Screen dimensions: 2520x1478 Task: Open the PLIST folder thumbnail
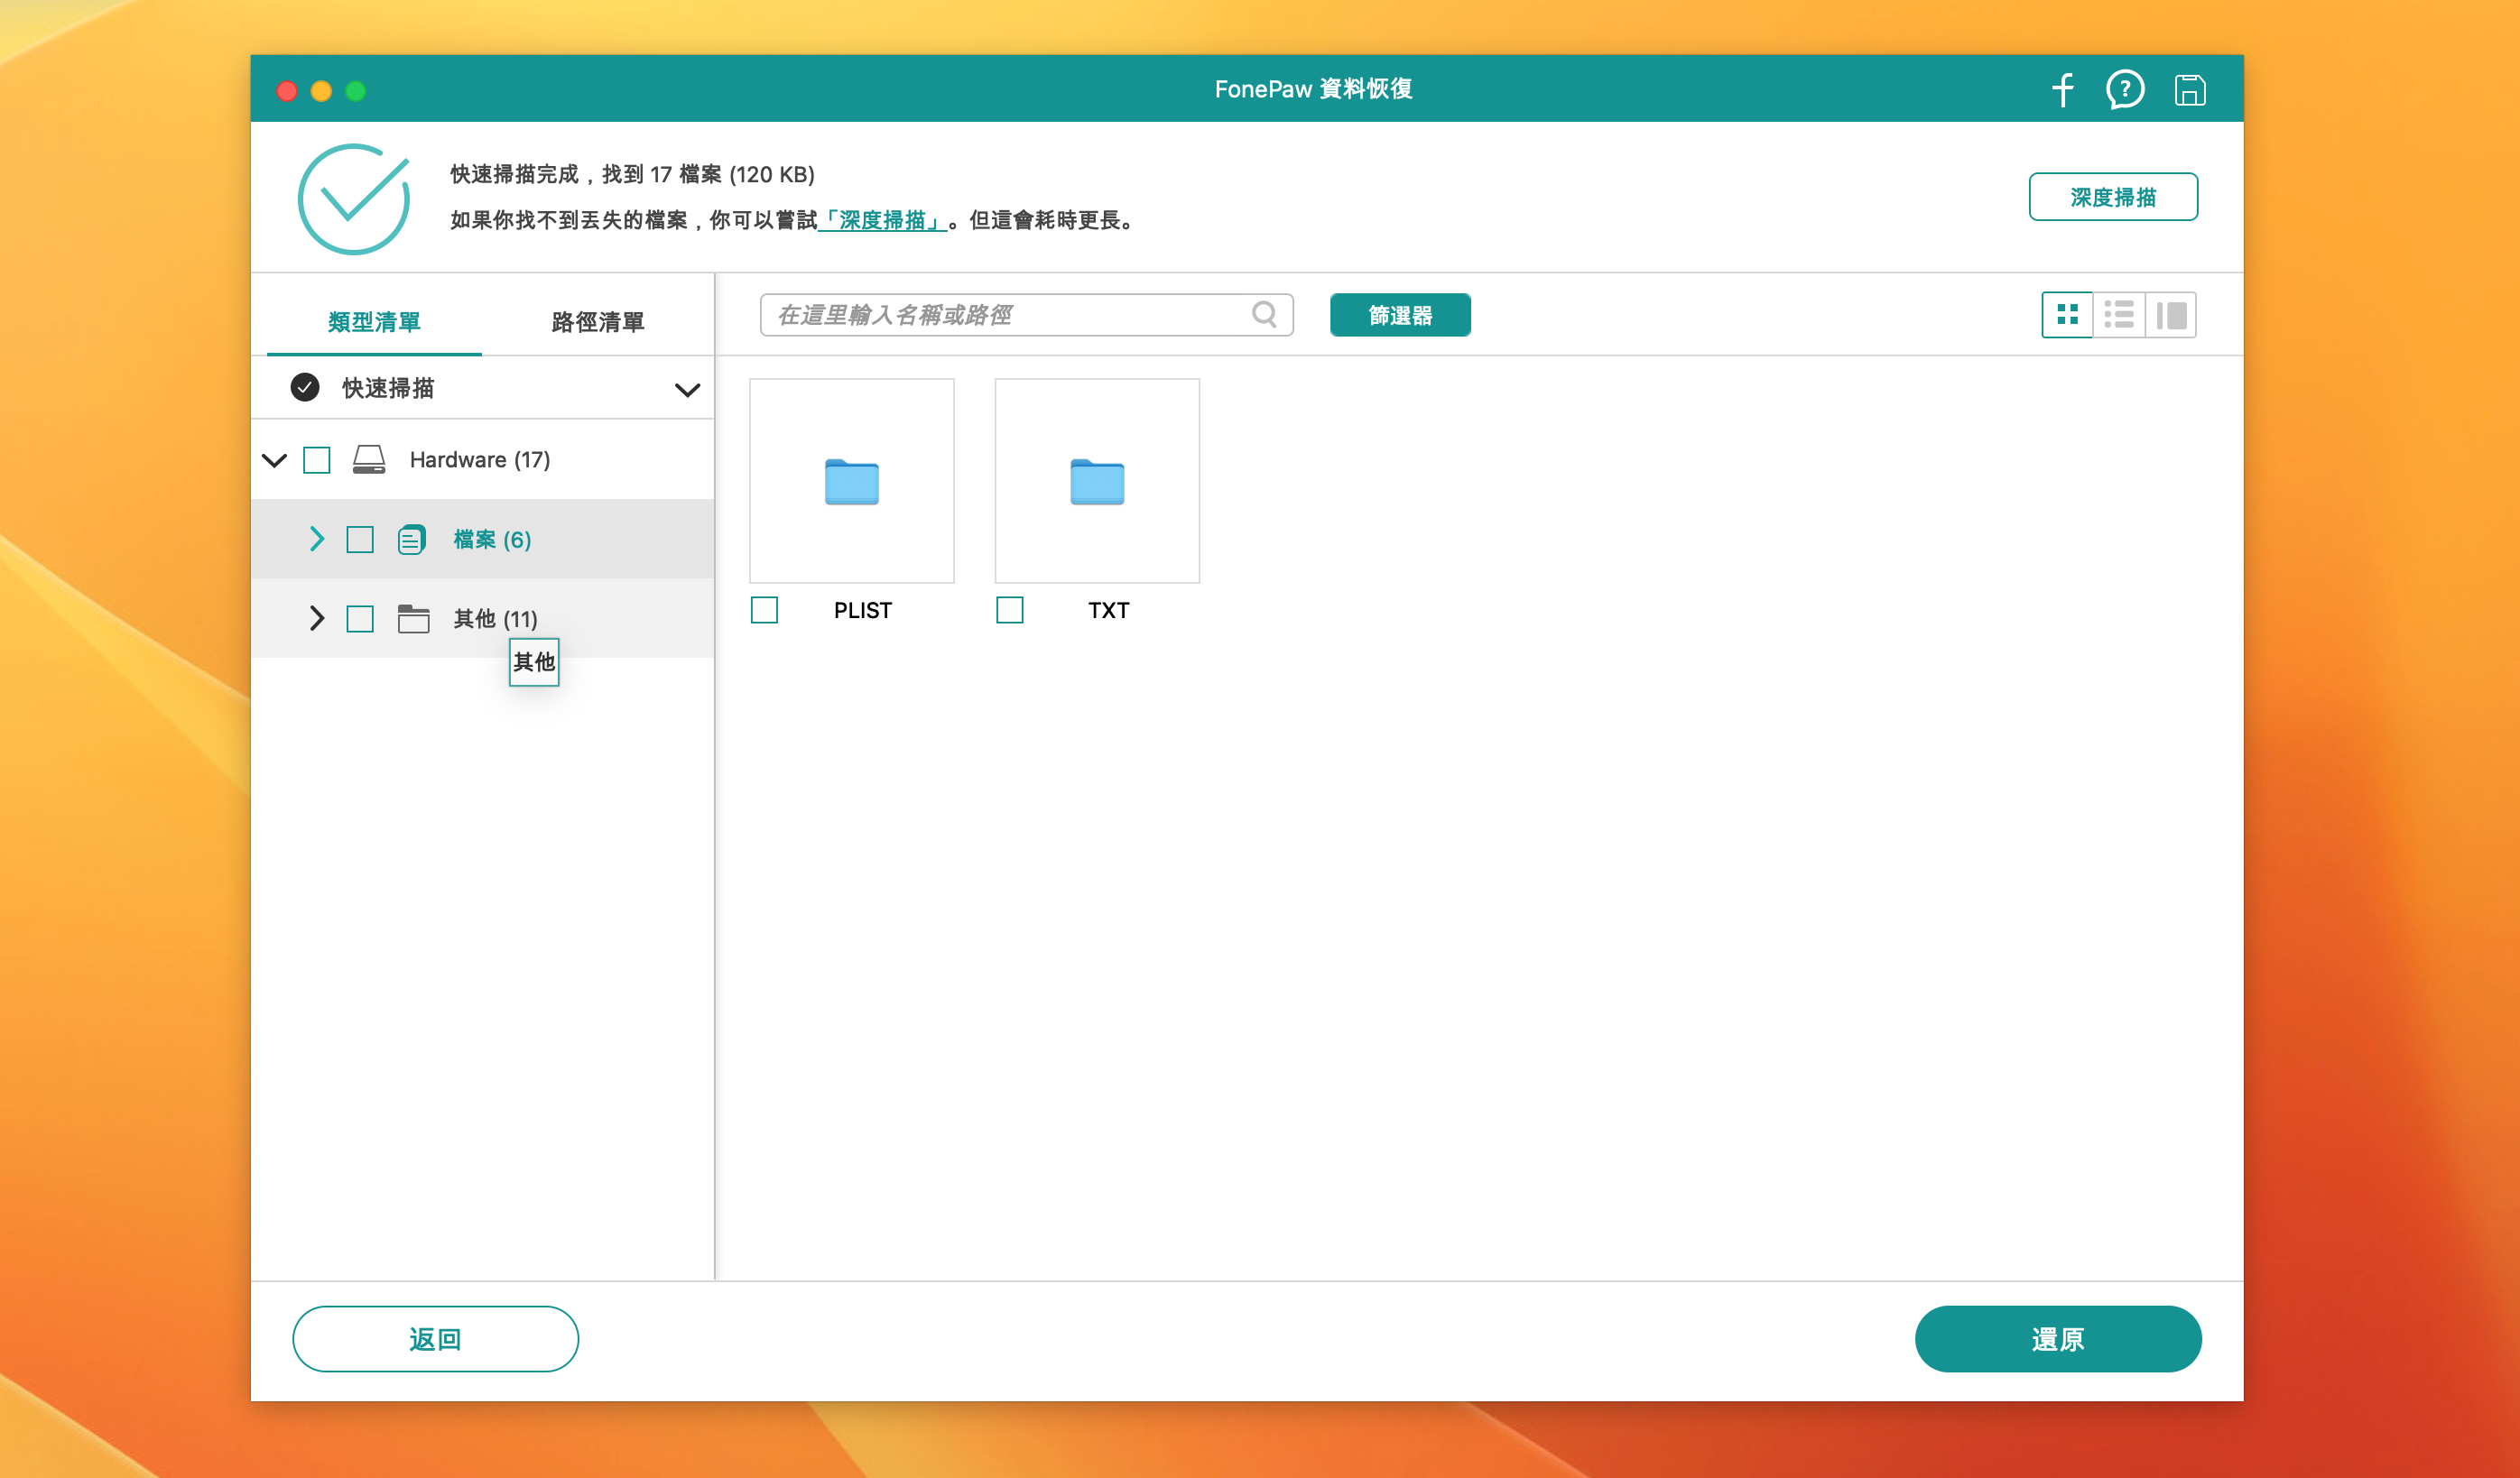click(852, 482)
